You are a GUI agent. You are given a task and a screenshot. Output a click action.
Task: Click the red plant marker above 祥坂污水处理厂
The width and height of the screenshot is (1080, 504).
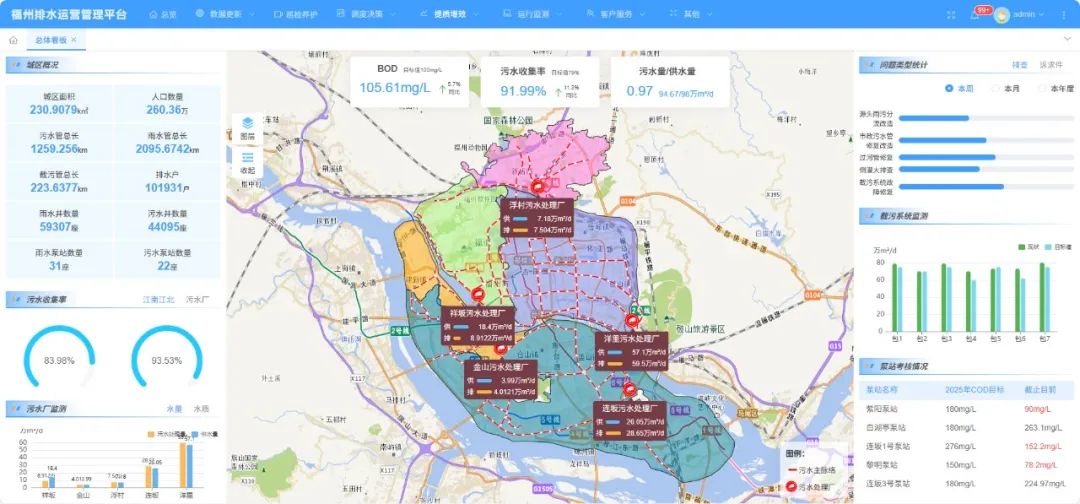pyautogui.click(x=477, y=295)
